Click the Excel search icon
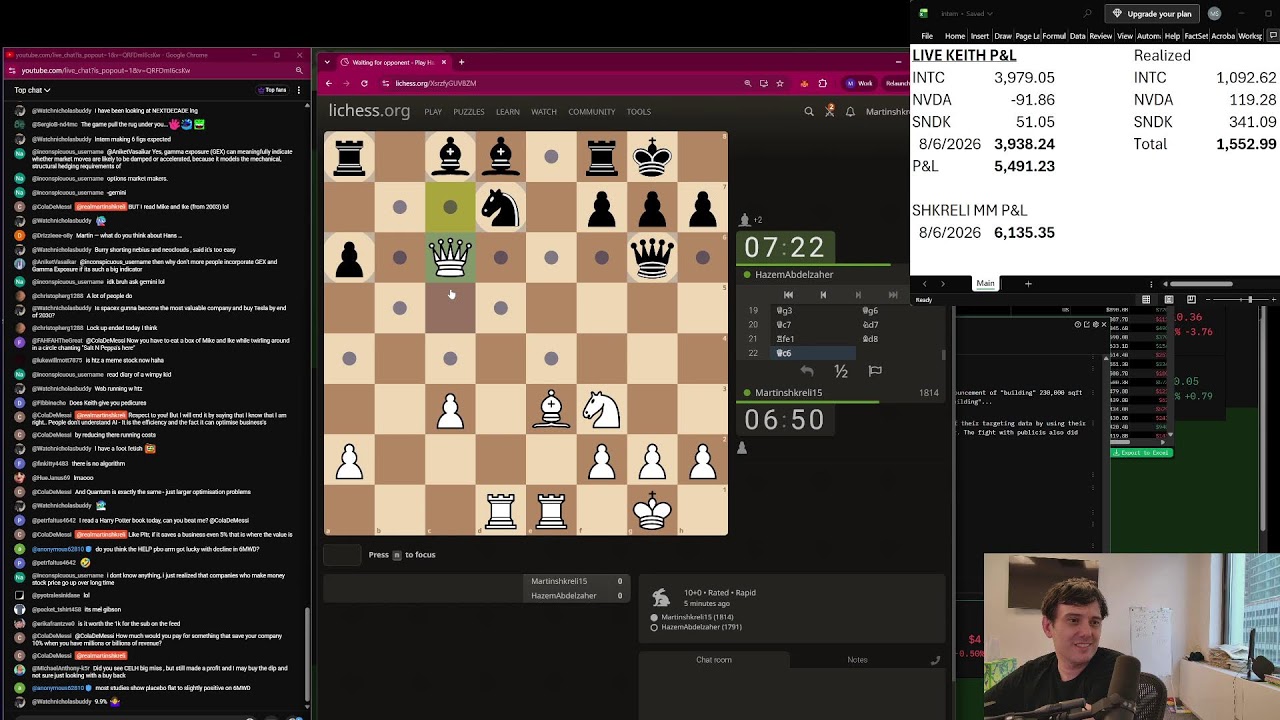 [1088, 13]
